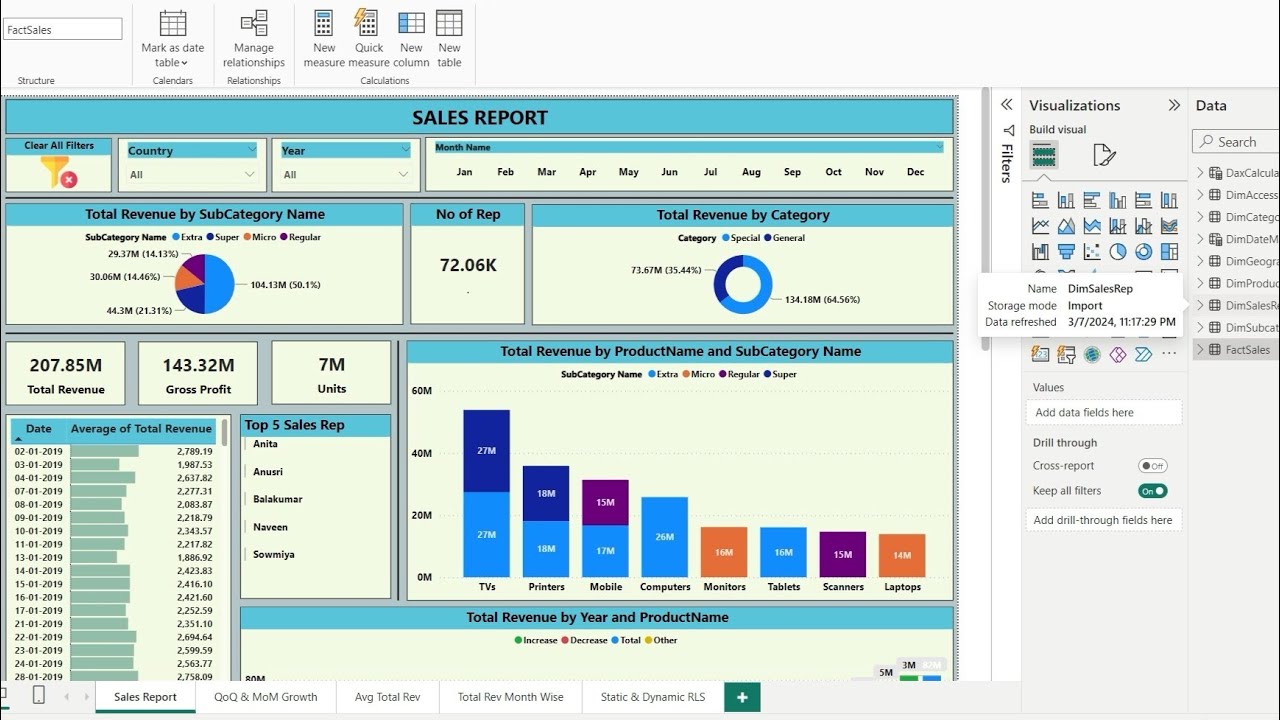Open the Year slicer dropdown
Screen dimensions: 1280x720
click(403, 174)
